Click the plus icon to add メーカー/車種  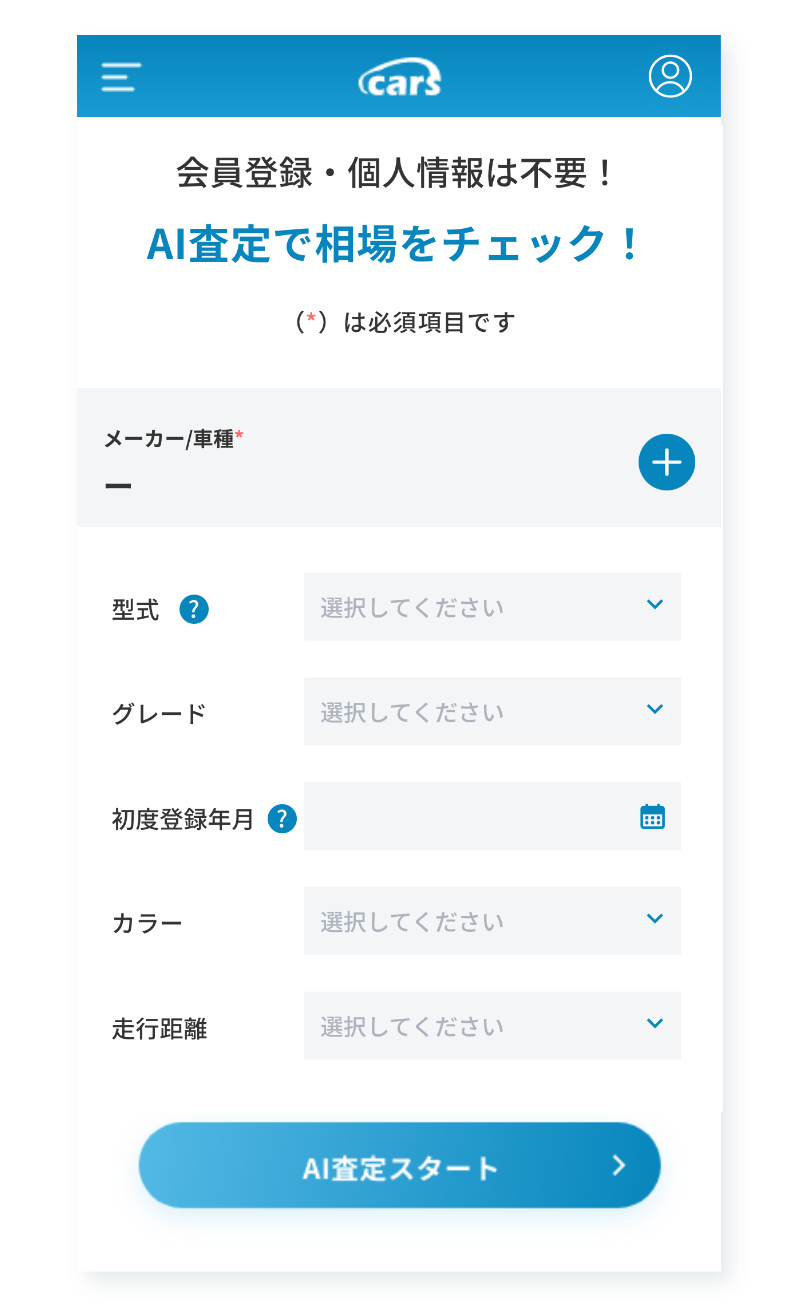point(666,462)
